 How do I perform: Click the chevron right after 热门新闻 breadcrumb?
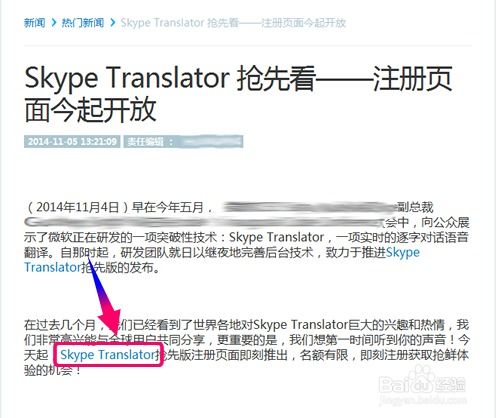click(x=113, y=23)
